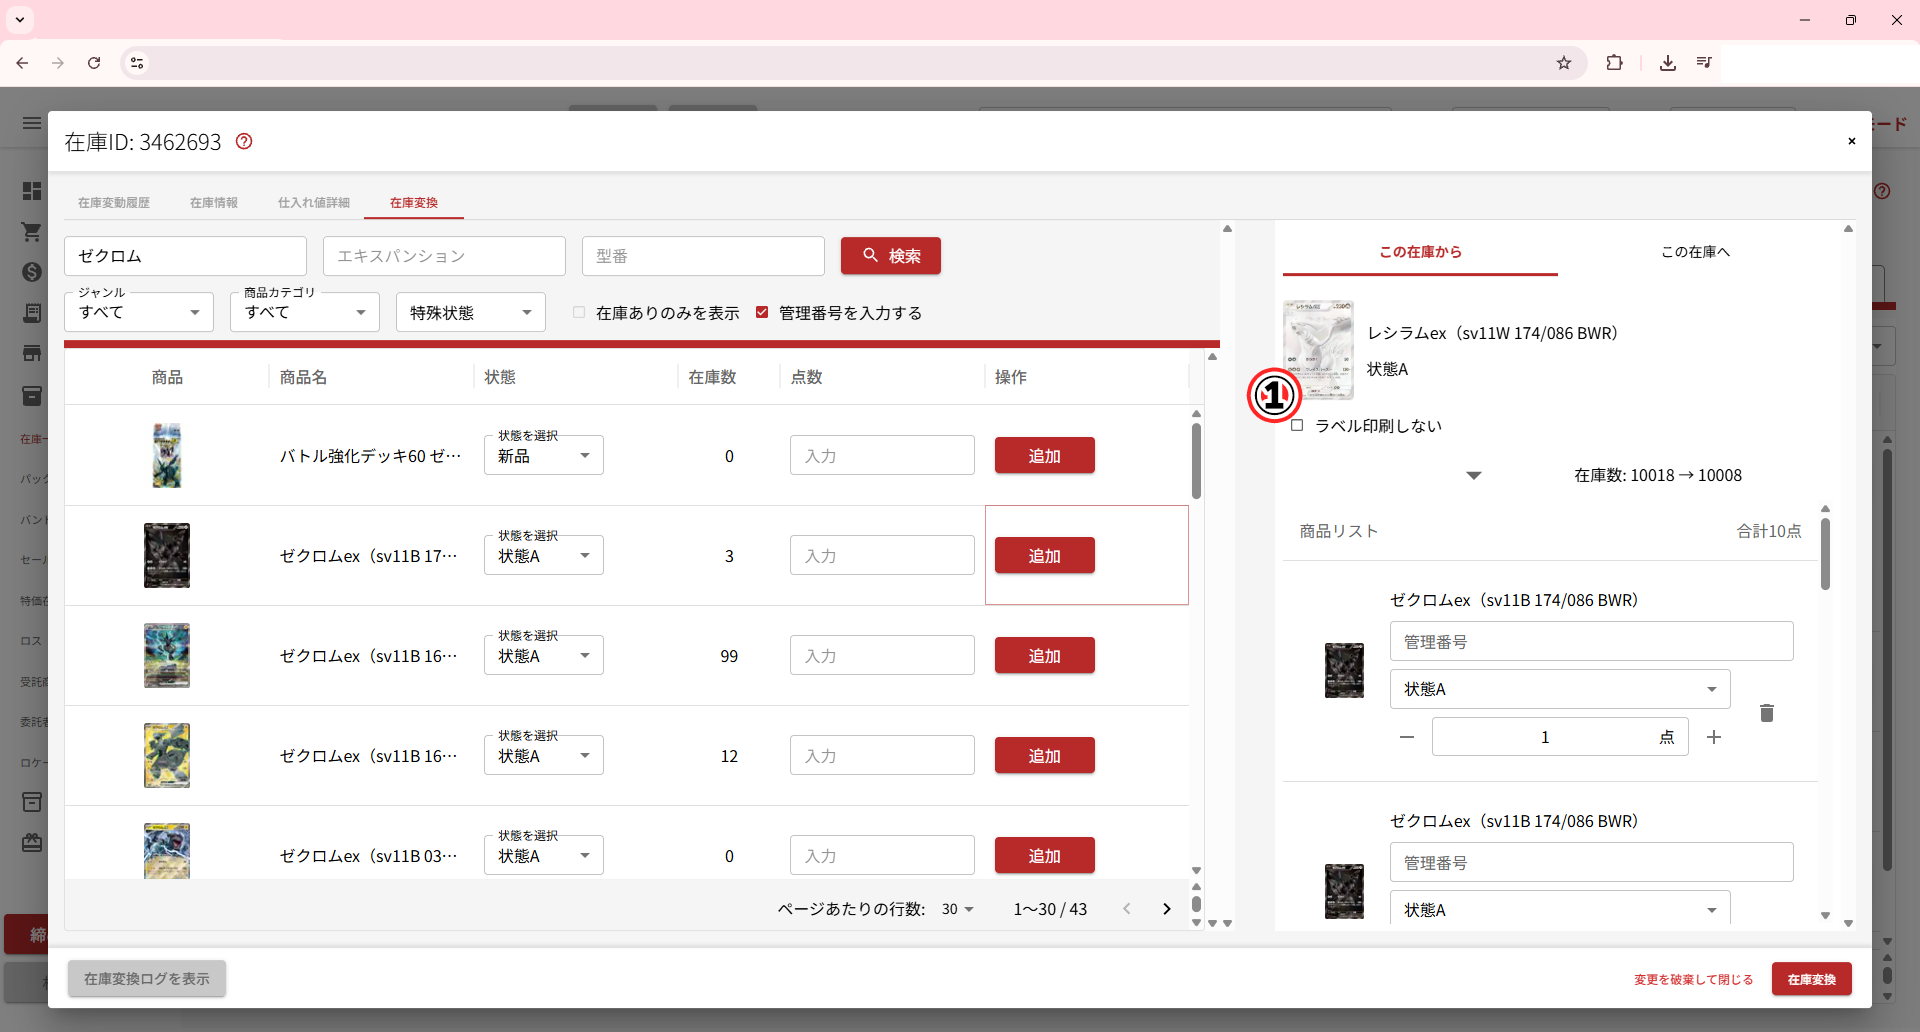Switch to 在庫変動履歴 tab
This screenshot has height=1032, width=1920.
point(114,203)
